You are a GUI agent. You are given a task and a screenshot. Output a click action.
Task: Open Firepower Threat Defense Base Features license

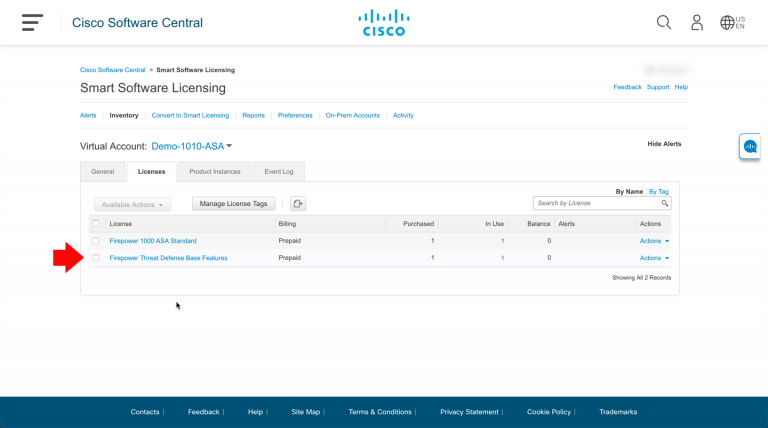pyautogui.click(x=168, y=258)
